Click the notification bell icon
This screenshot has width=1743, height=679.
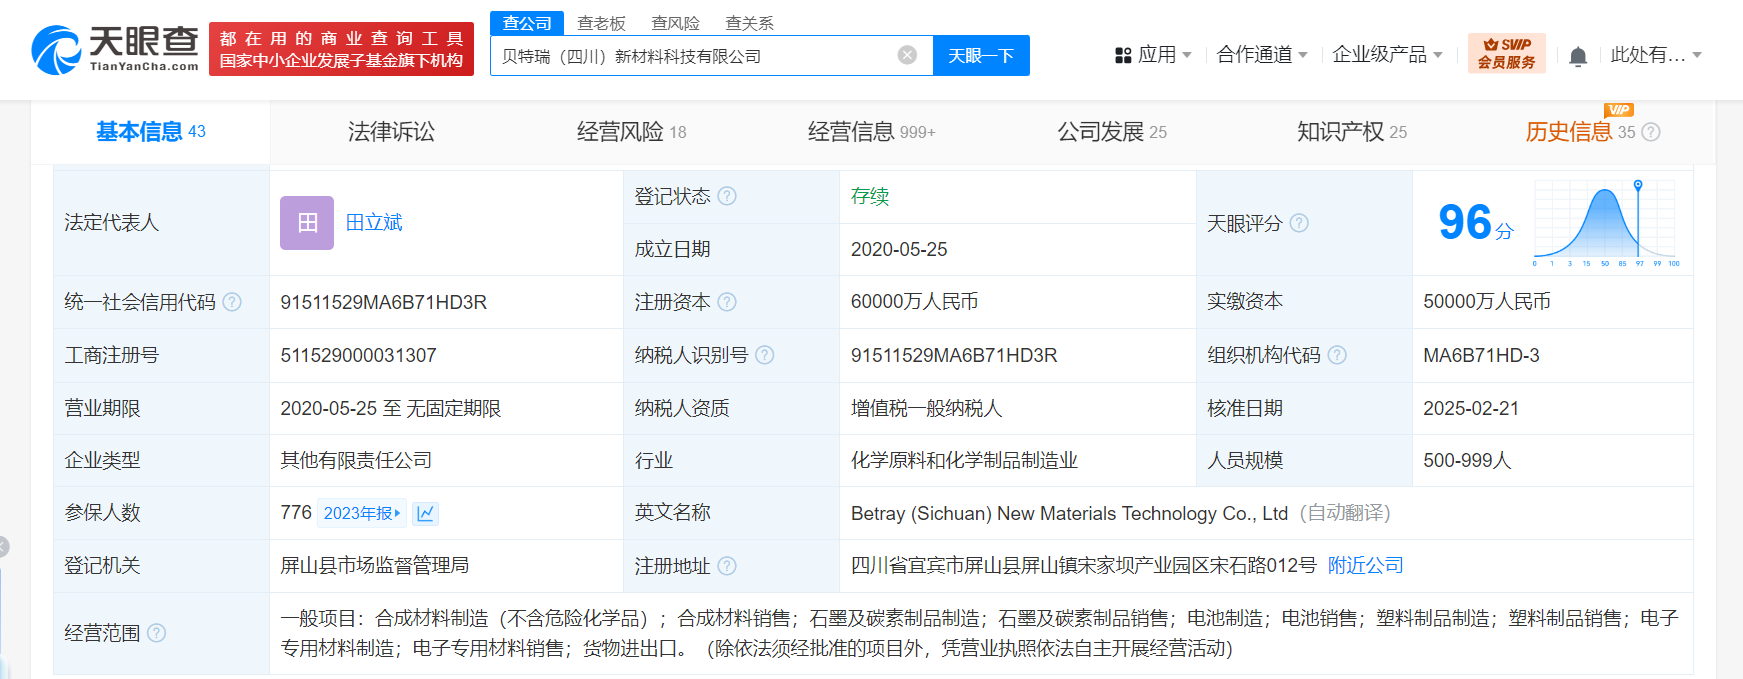(1578, 56)
